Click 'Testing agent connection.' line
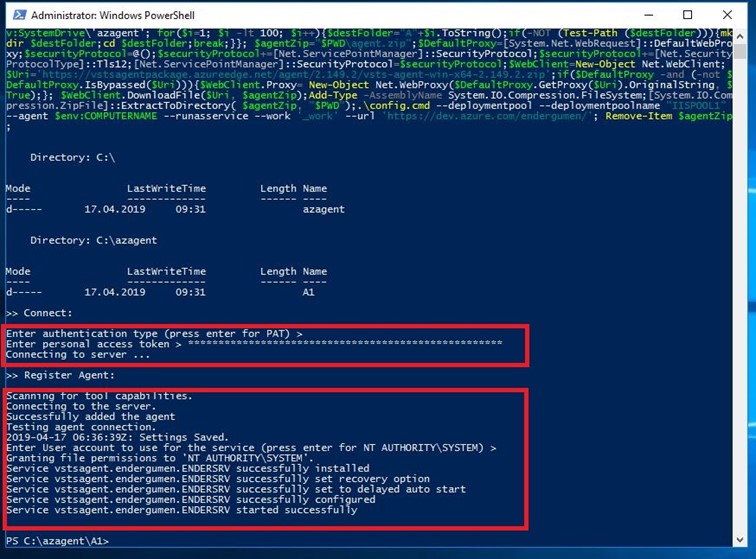The height and width of the screenshot is (559, 756). 81,427
